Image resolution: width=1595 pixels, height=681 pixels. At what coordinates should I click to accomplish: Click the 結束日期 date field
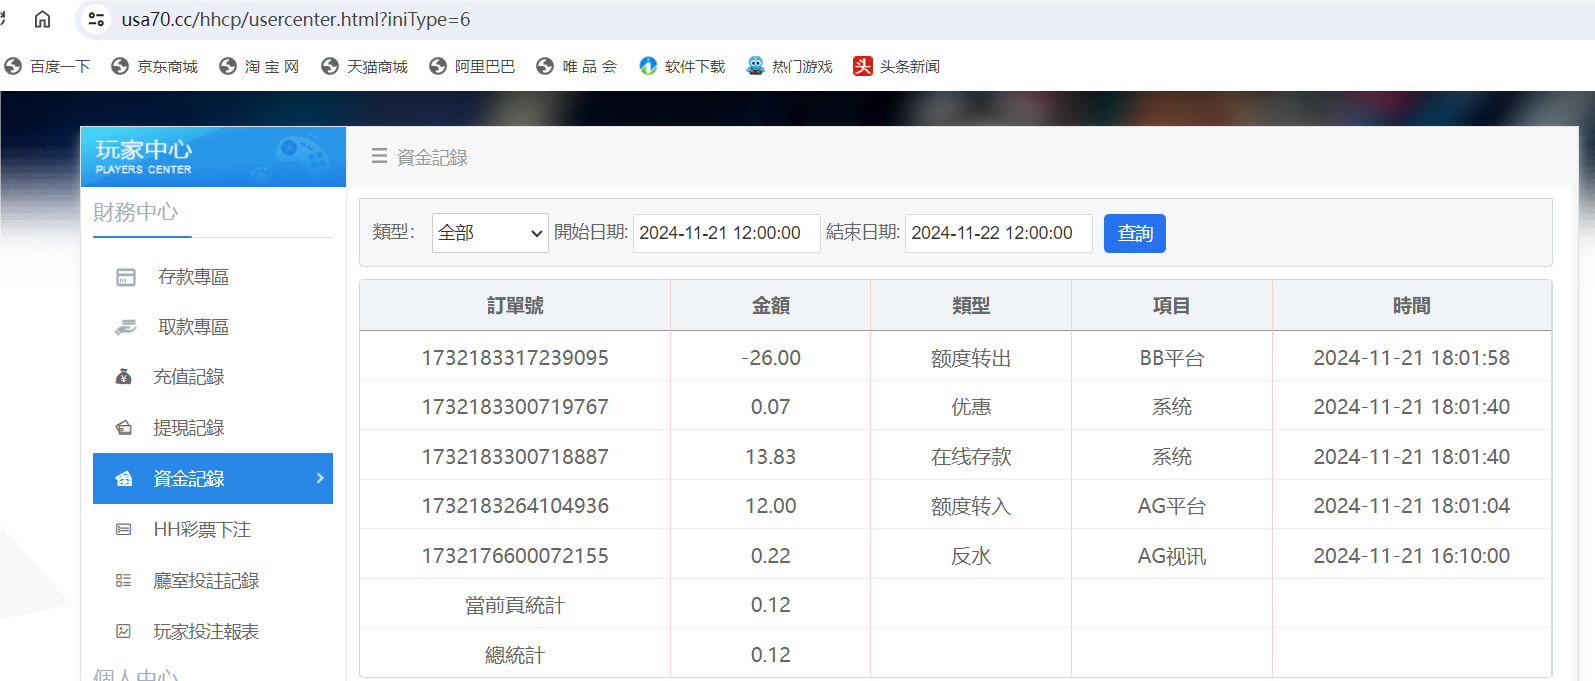tap(998, 233)
